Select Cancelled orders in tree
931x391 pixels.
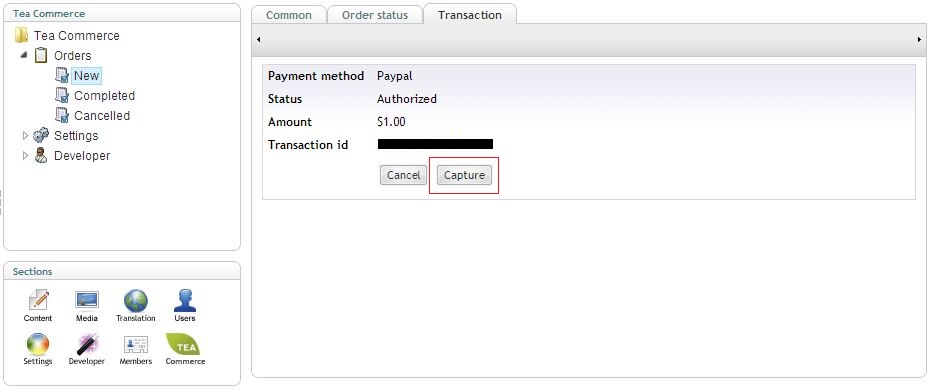pyautogui.click(x=102, y=116)
